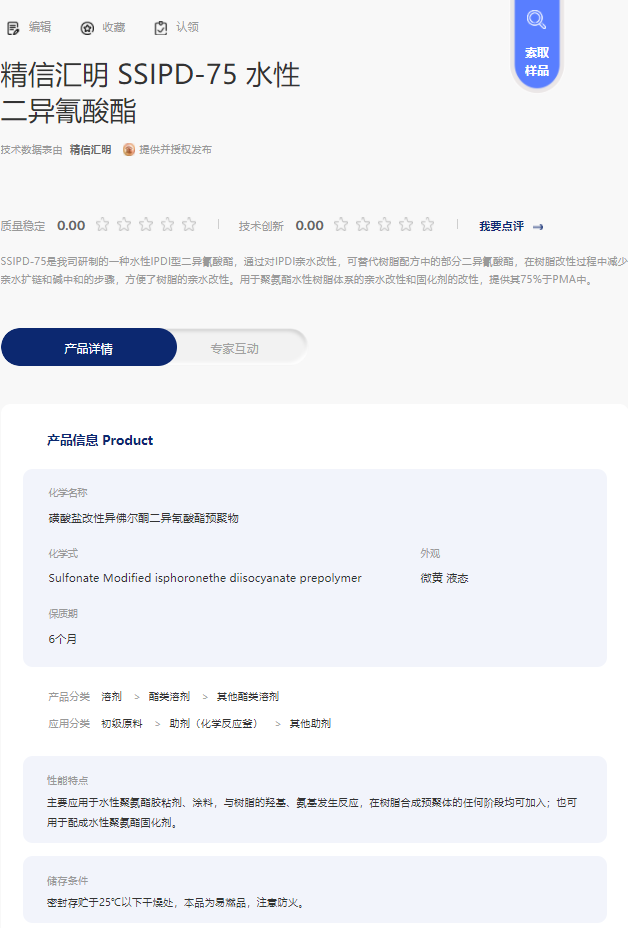Click the 外观 field label
The image size is (628, 928).
(430, 553)
